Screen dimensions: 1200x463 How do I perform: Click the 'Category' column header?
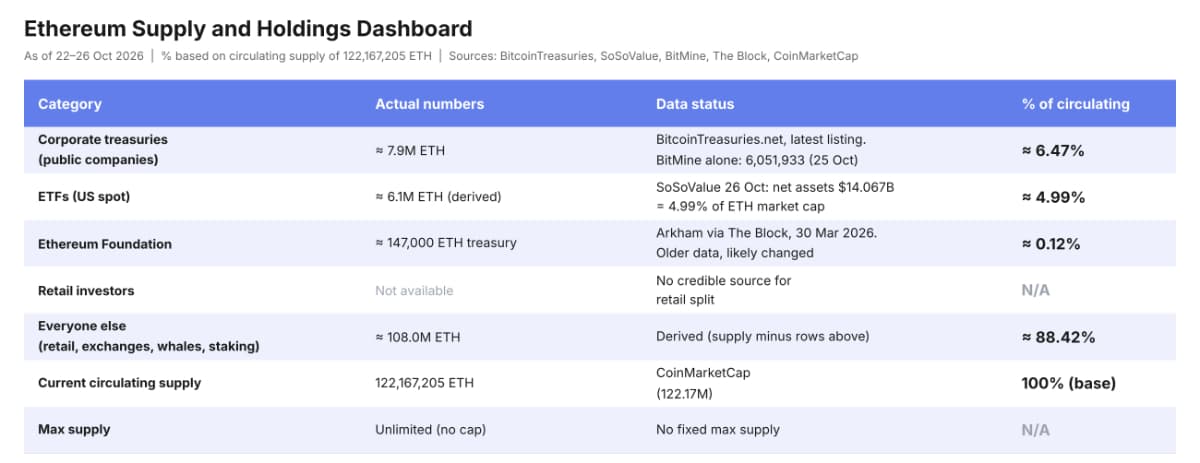70,104
